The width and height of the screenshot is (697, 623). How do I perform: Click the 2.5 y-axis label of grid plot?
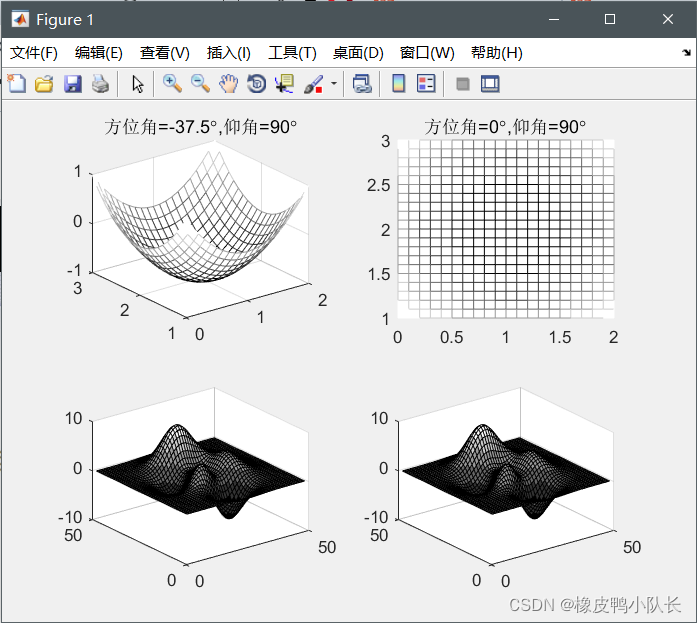[378, 185]
